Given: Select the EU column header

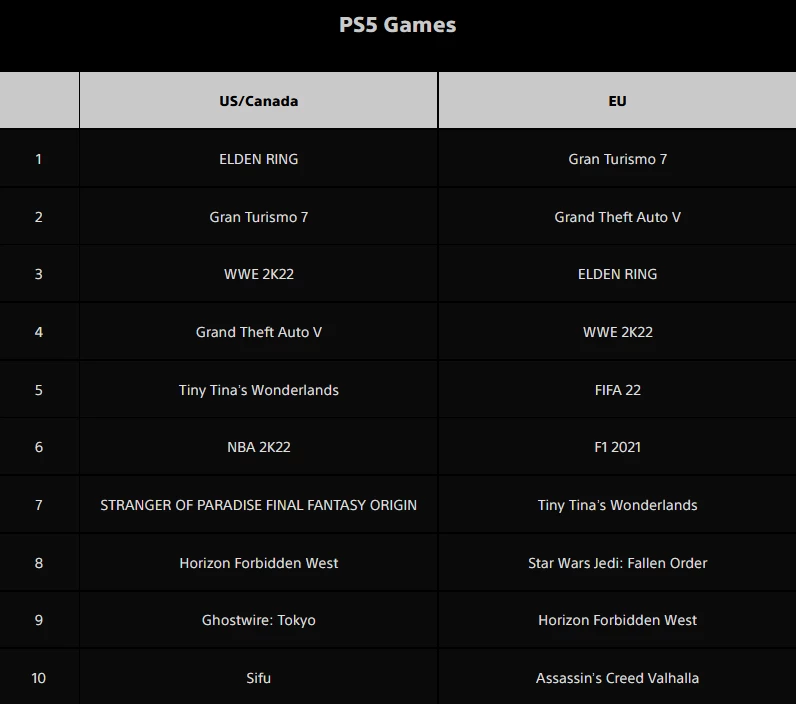Looking at the screenshot, I should tap(617, 100).
